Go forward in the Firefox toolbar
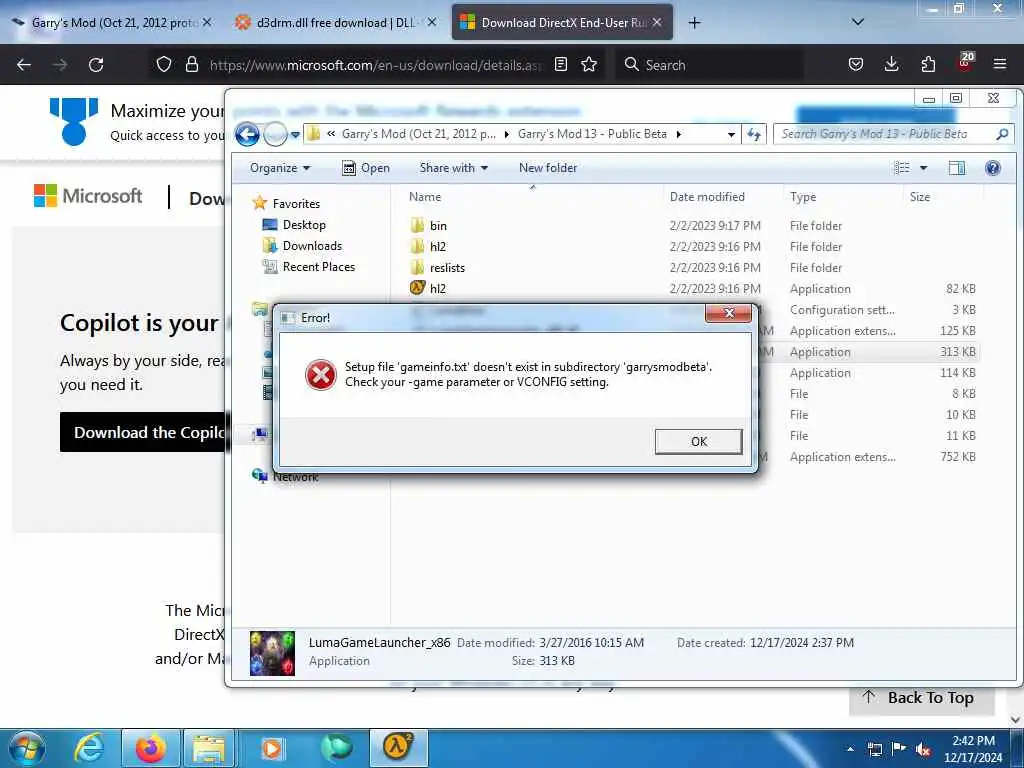Viewport: 1024px width, 768px height. tap(60, 65)
